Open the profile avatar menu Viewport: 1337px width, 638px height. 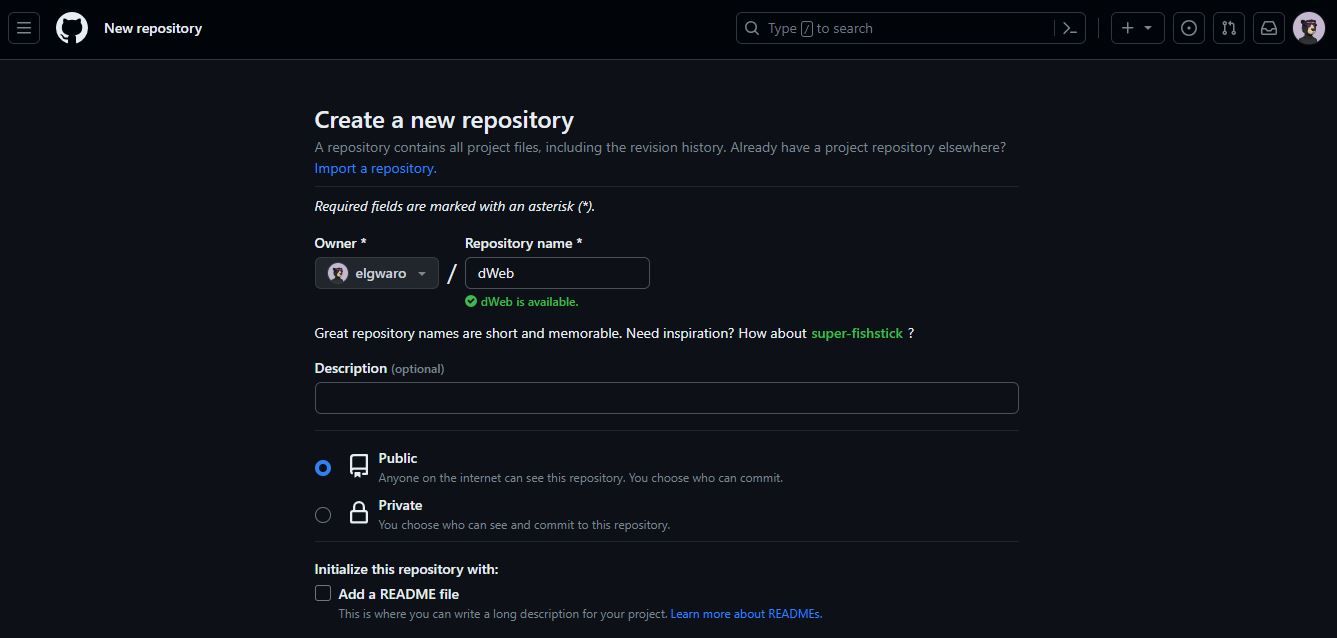pyautogui.click(x=1308, y=27)
